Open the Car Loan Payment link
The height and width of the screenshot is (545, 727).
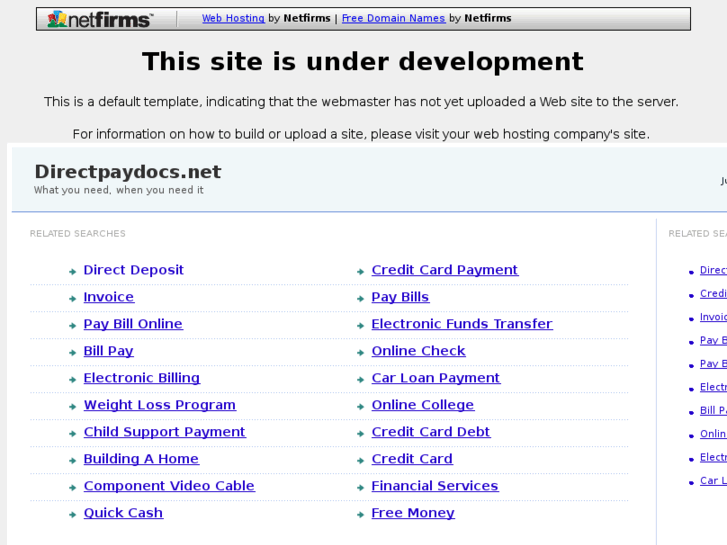(436, 378)
